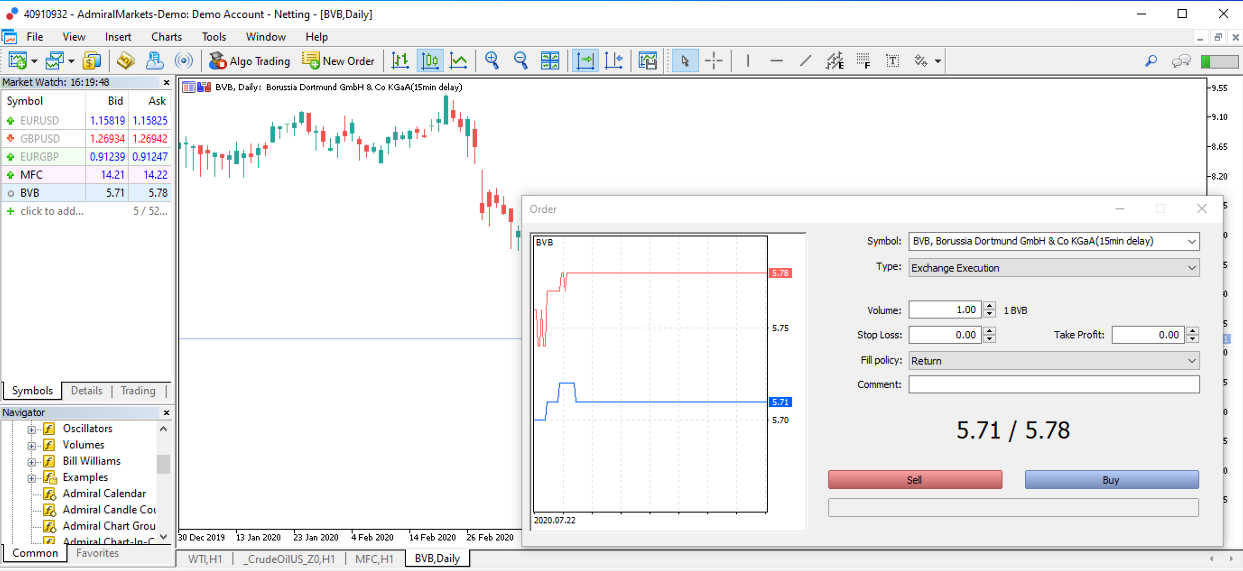Screen dimensions: 1243x571
Task: Enable Algo Trading
Action: [249, 61]
